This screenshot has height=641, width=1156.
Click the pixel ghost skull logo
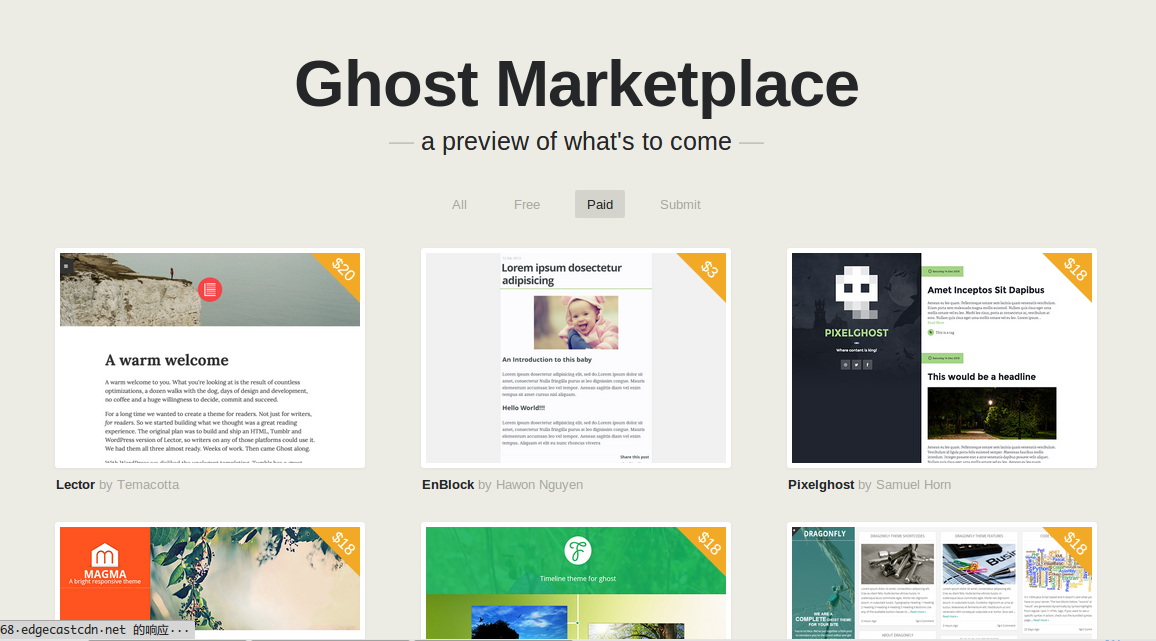[856, 293]
